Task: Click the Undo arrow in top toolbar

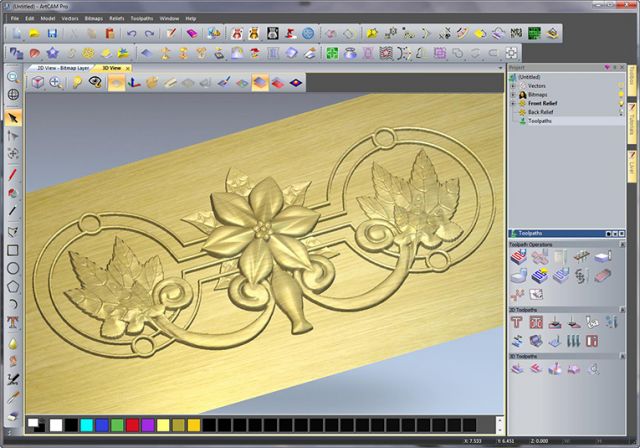Action: pyautogui.click(x=131, y=33)
